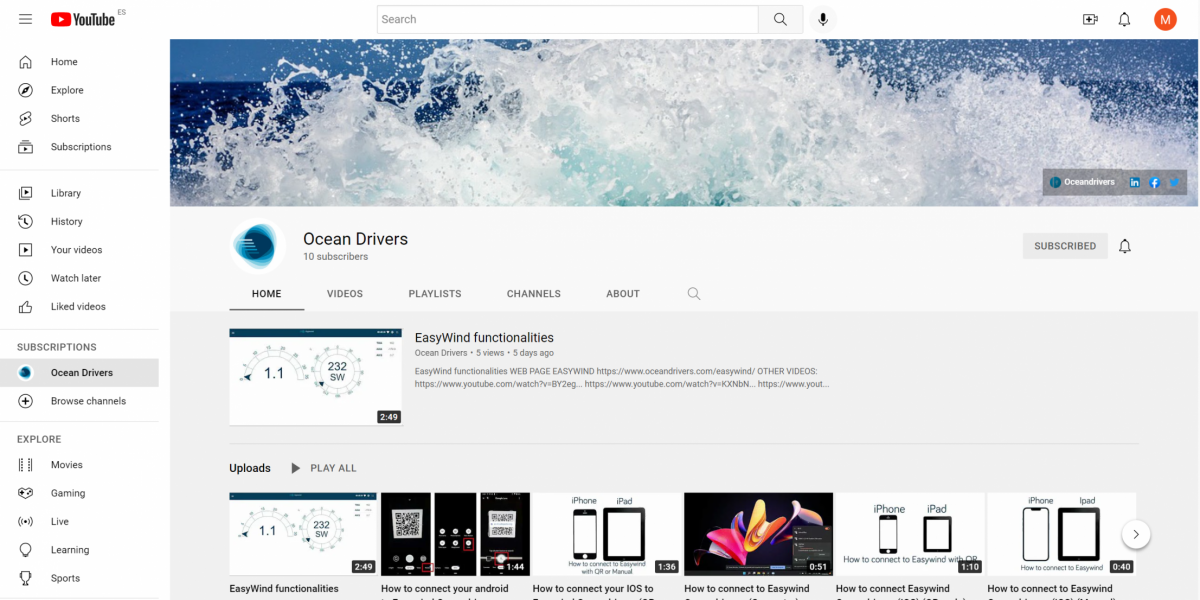Image resolution: width=1200 pixels, height=600 pixels.
Task: Open the hamburger guide menu
Action: (x=26, y=19)
